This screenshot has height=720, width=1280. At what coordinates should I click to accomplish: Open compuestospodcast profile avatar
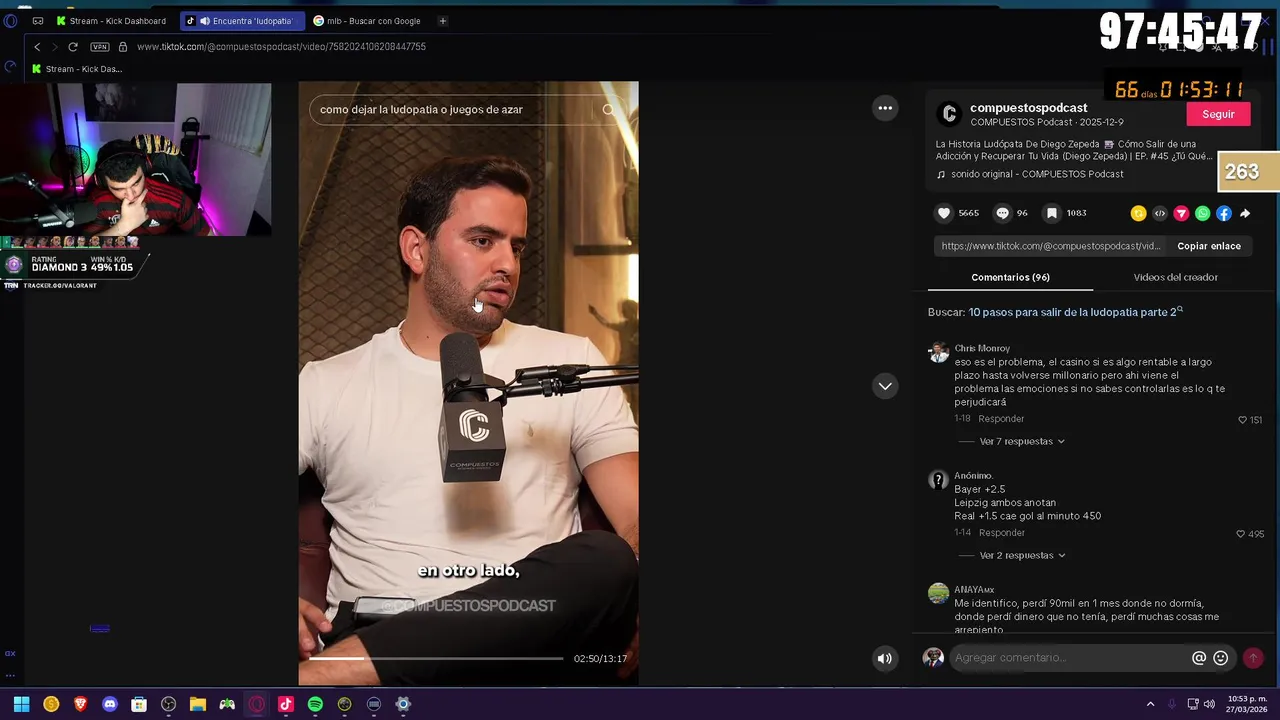(x=950, y=114)
